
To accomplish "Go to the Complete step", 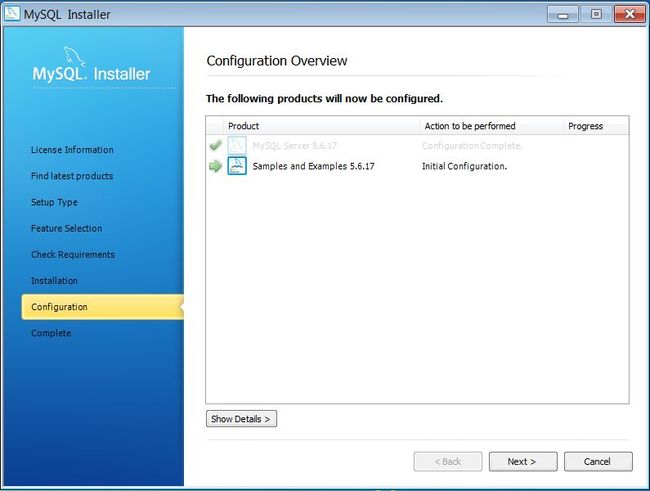I will [x=51, y=333].
